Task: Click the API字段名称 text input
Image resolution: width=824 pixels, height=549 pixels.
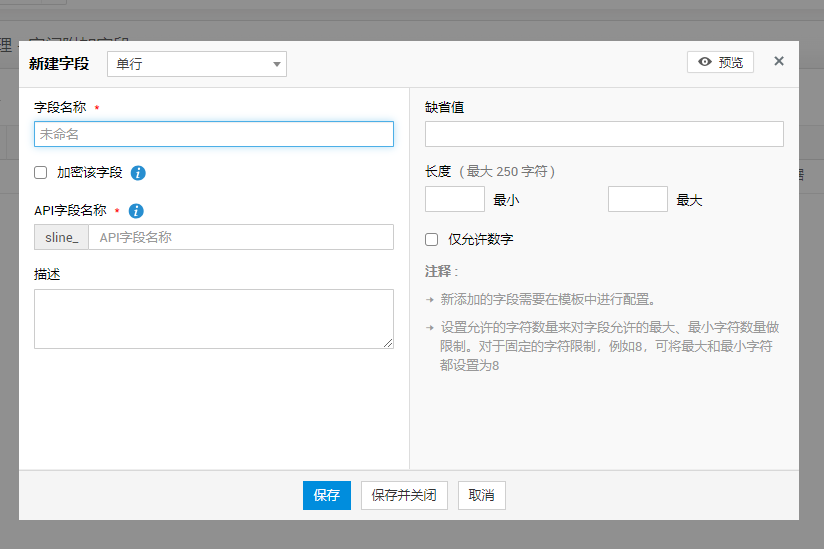Action: click(240, 237)
